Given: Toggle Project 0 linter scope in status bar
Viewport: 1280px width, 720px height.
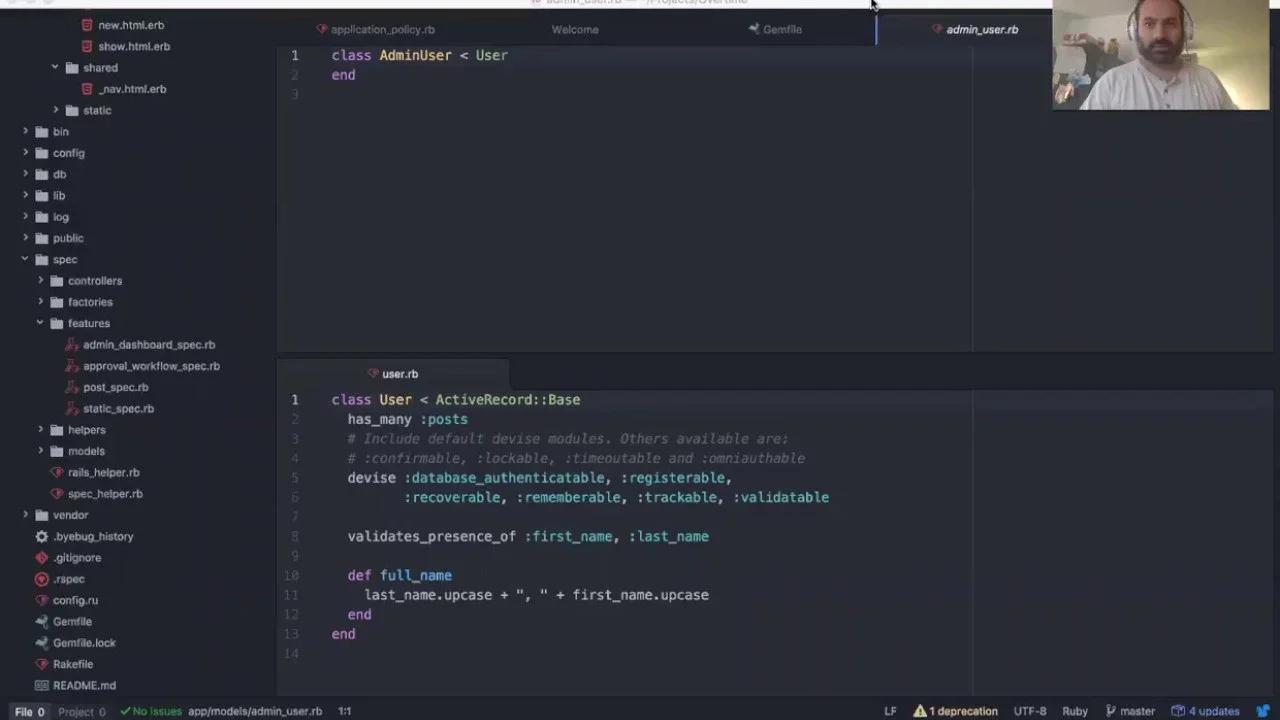Looking at the screenshot, I should pyautogui.click(x=81, y=712).
